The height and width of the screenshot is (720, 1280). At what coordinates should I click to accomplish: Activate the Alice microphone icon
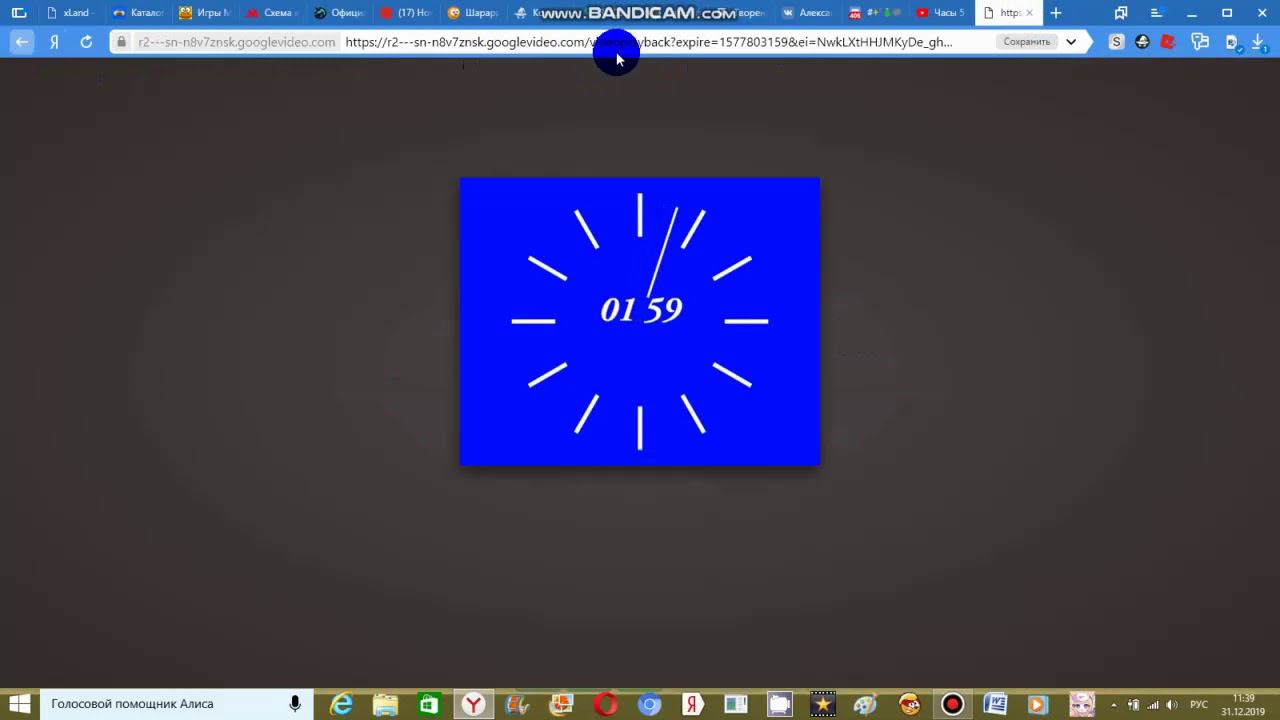pos(295,704)
